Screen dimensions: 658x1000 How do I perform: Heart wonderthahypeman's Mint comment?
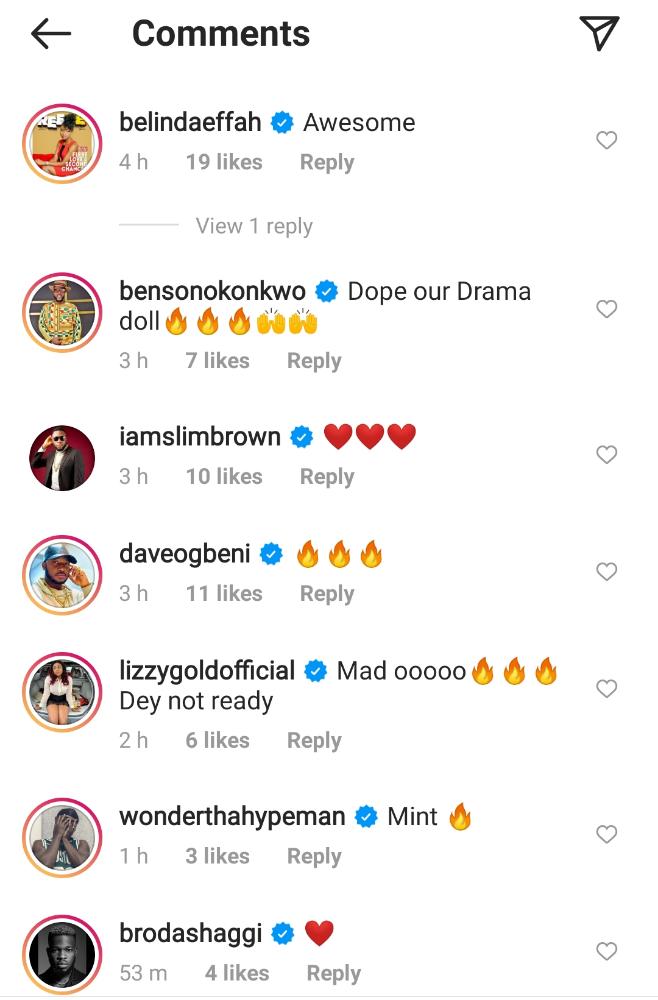(x=606, y=834)
